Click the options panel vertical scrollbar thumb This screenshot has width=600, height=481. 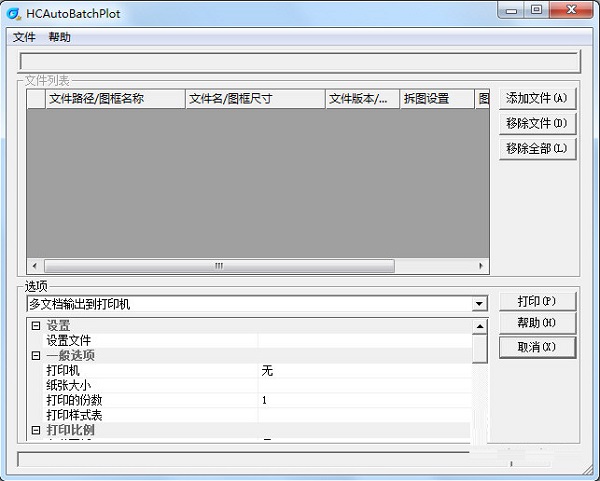[x=479, y=349]
